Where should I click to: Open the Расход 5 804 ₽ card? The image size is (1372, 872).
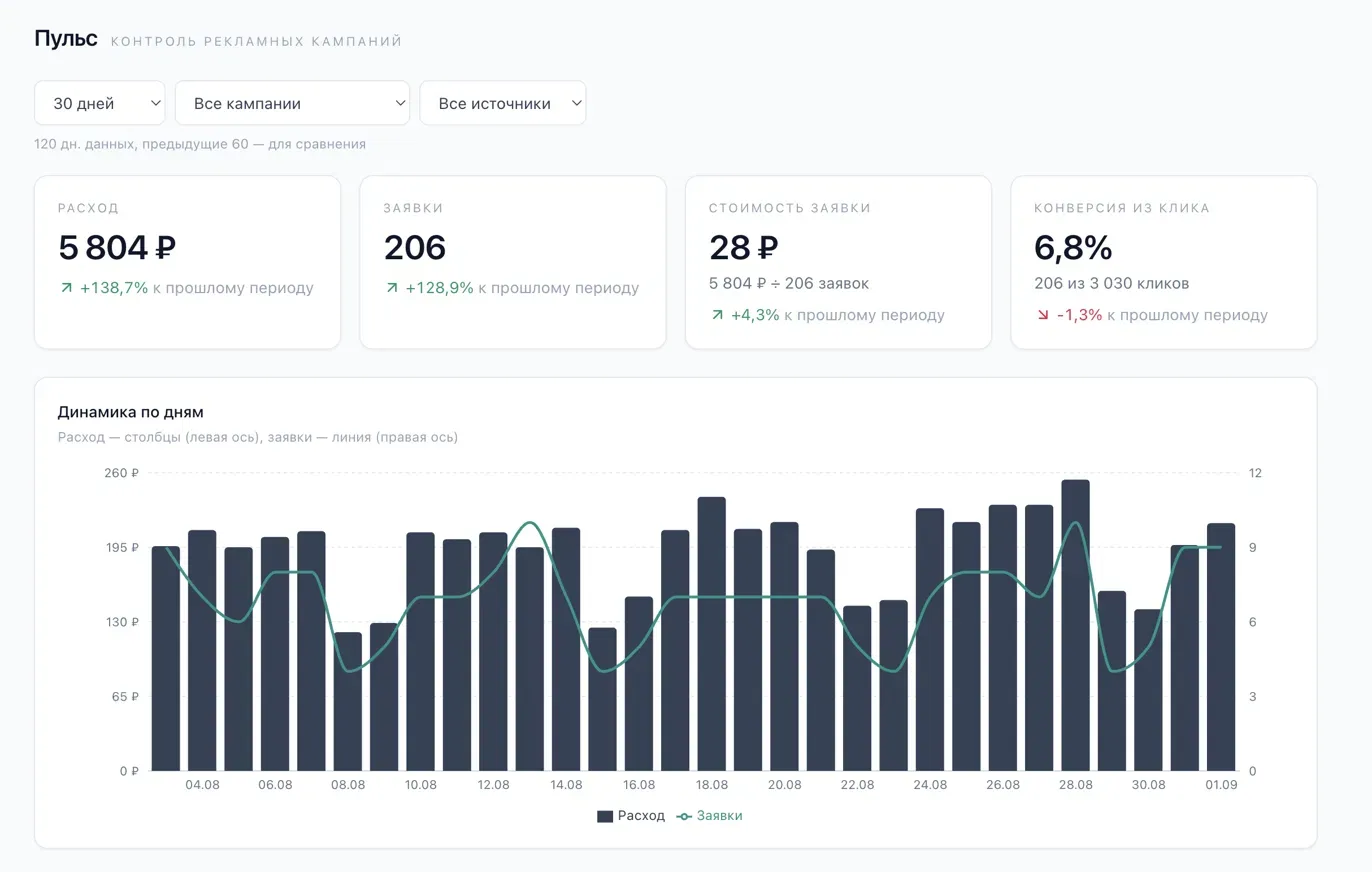coord(187,262)
